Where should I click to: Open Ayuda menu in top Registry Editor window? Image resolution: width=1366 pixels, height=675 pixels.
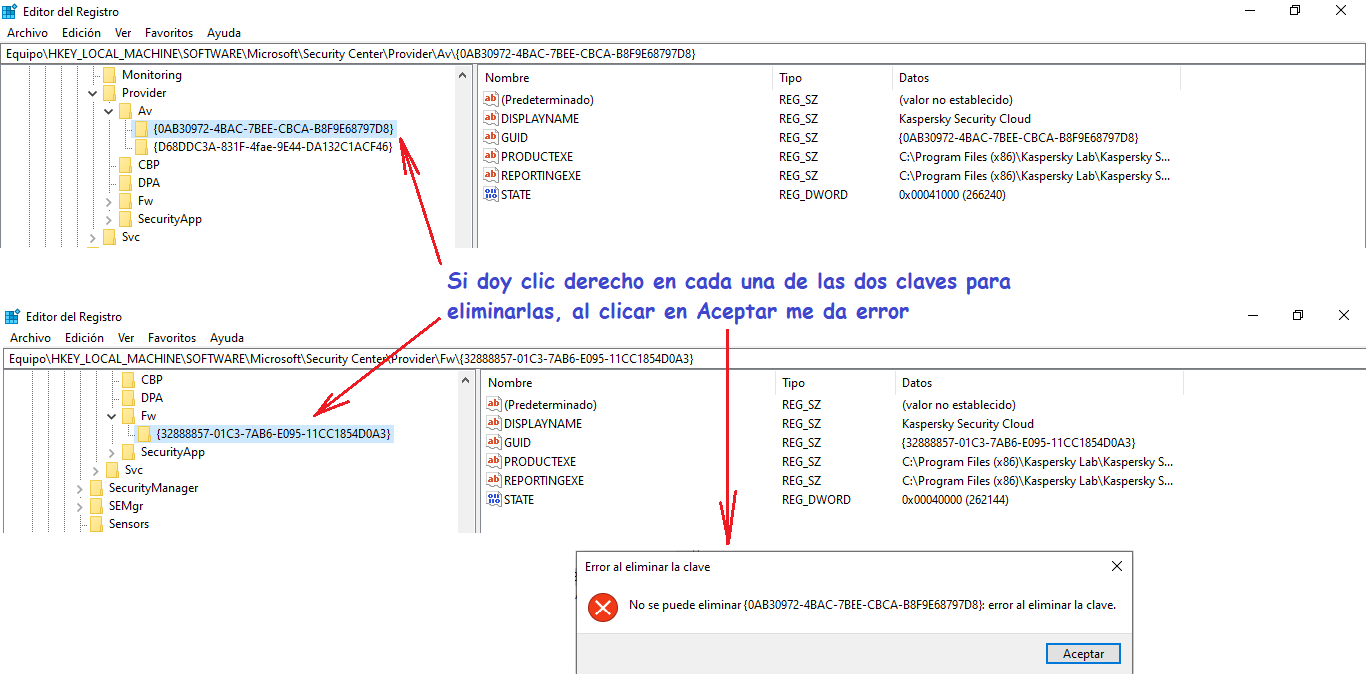click(224, 33)
